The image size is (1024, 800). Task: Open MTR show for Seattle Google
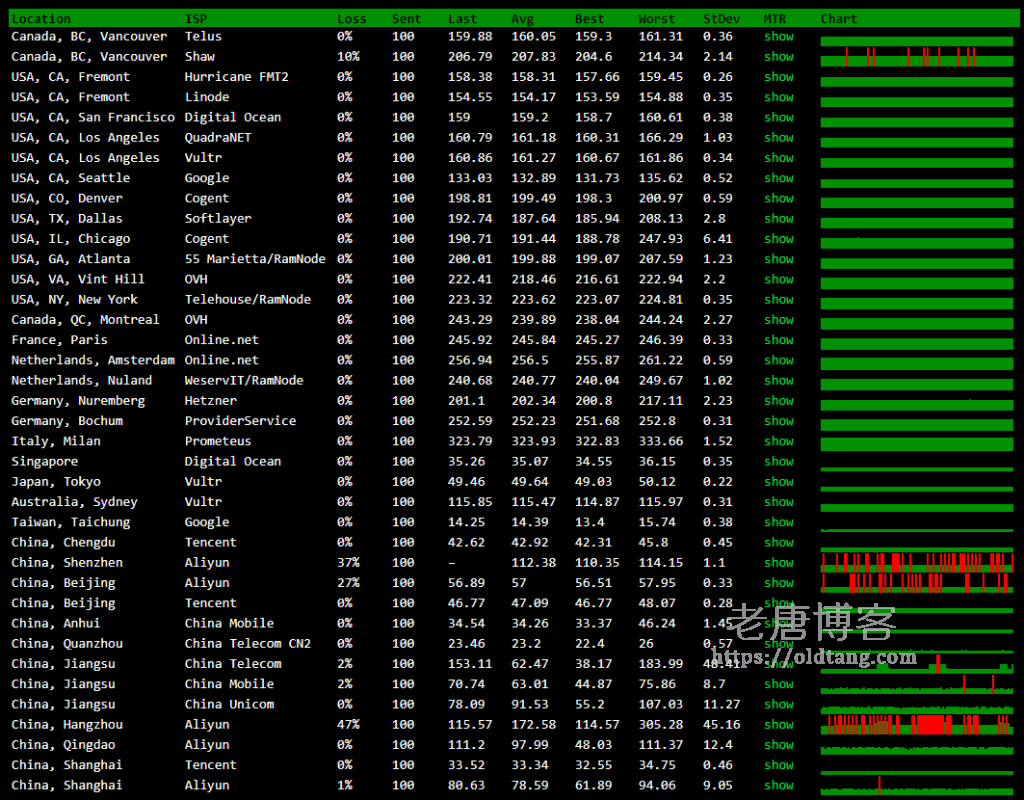tap(778, 178)
